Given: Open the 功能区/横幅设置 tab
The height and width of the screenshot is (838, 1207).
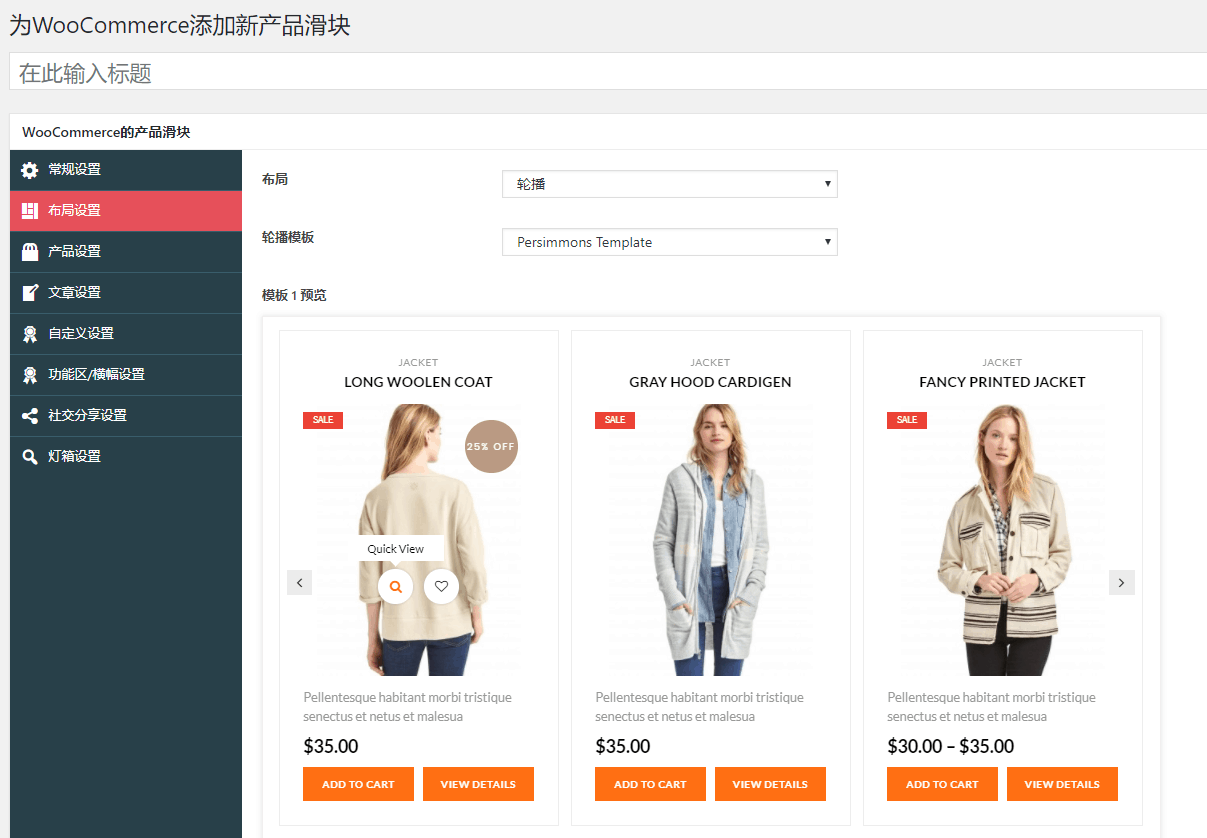Looking at the screenshot, I should [126, 375].
